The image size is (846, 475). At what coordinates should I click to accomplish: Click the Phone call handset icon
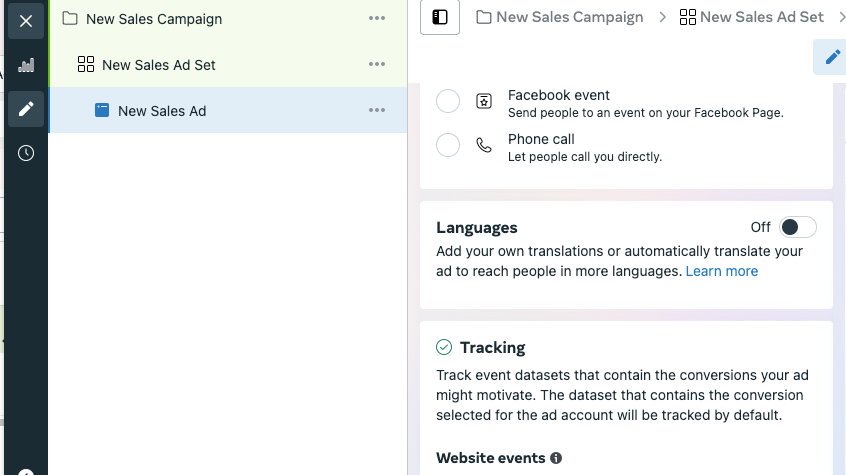(484, 145)
